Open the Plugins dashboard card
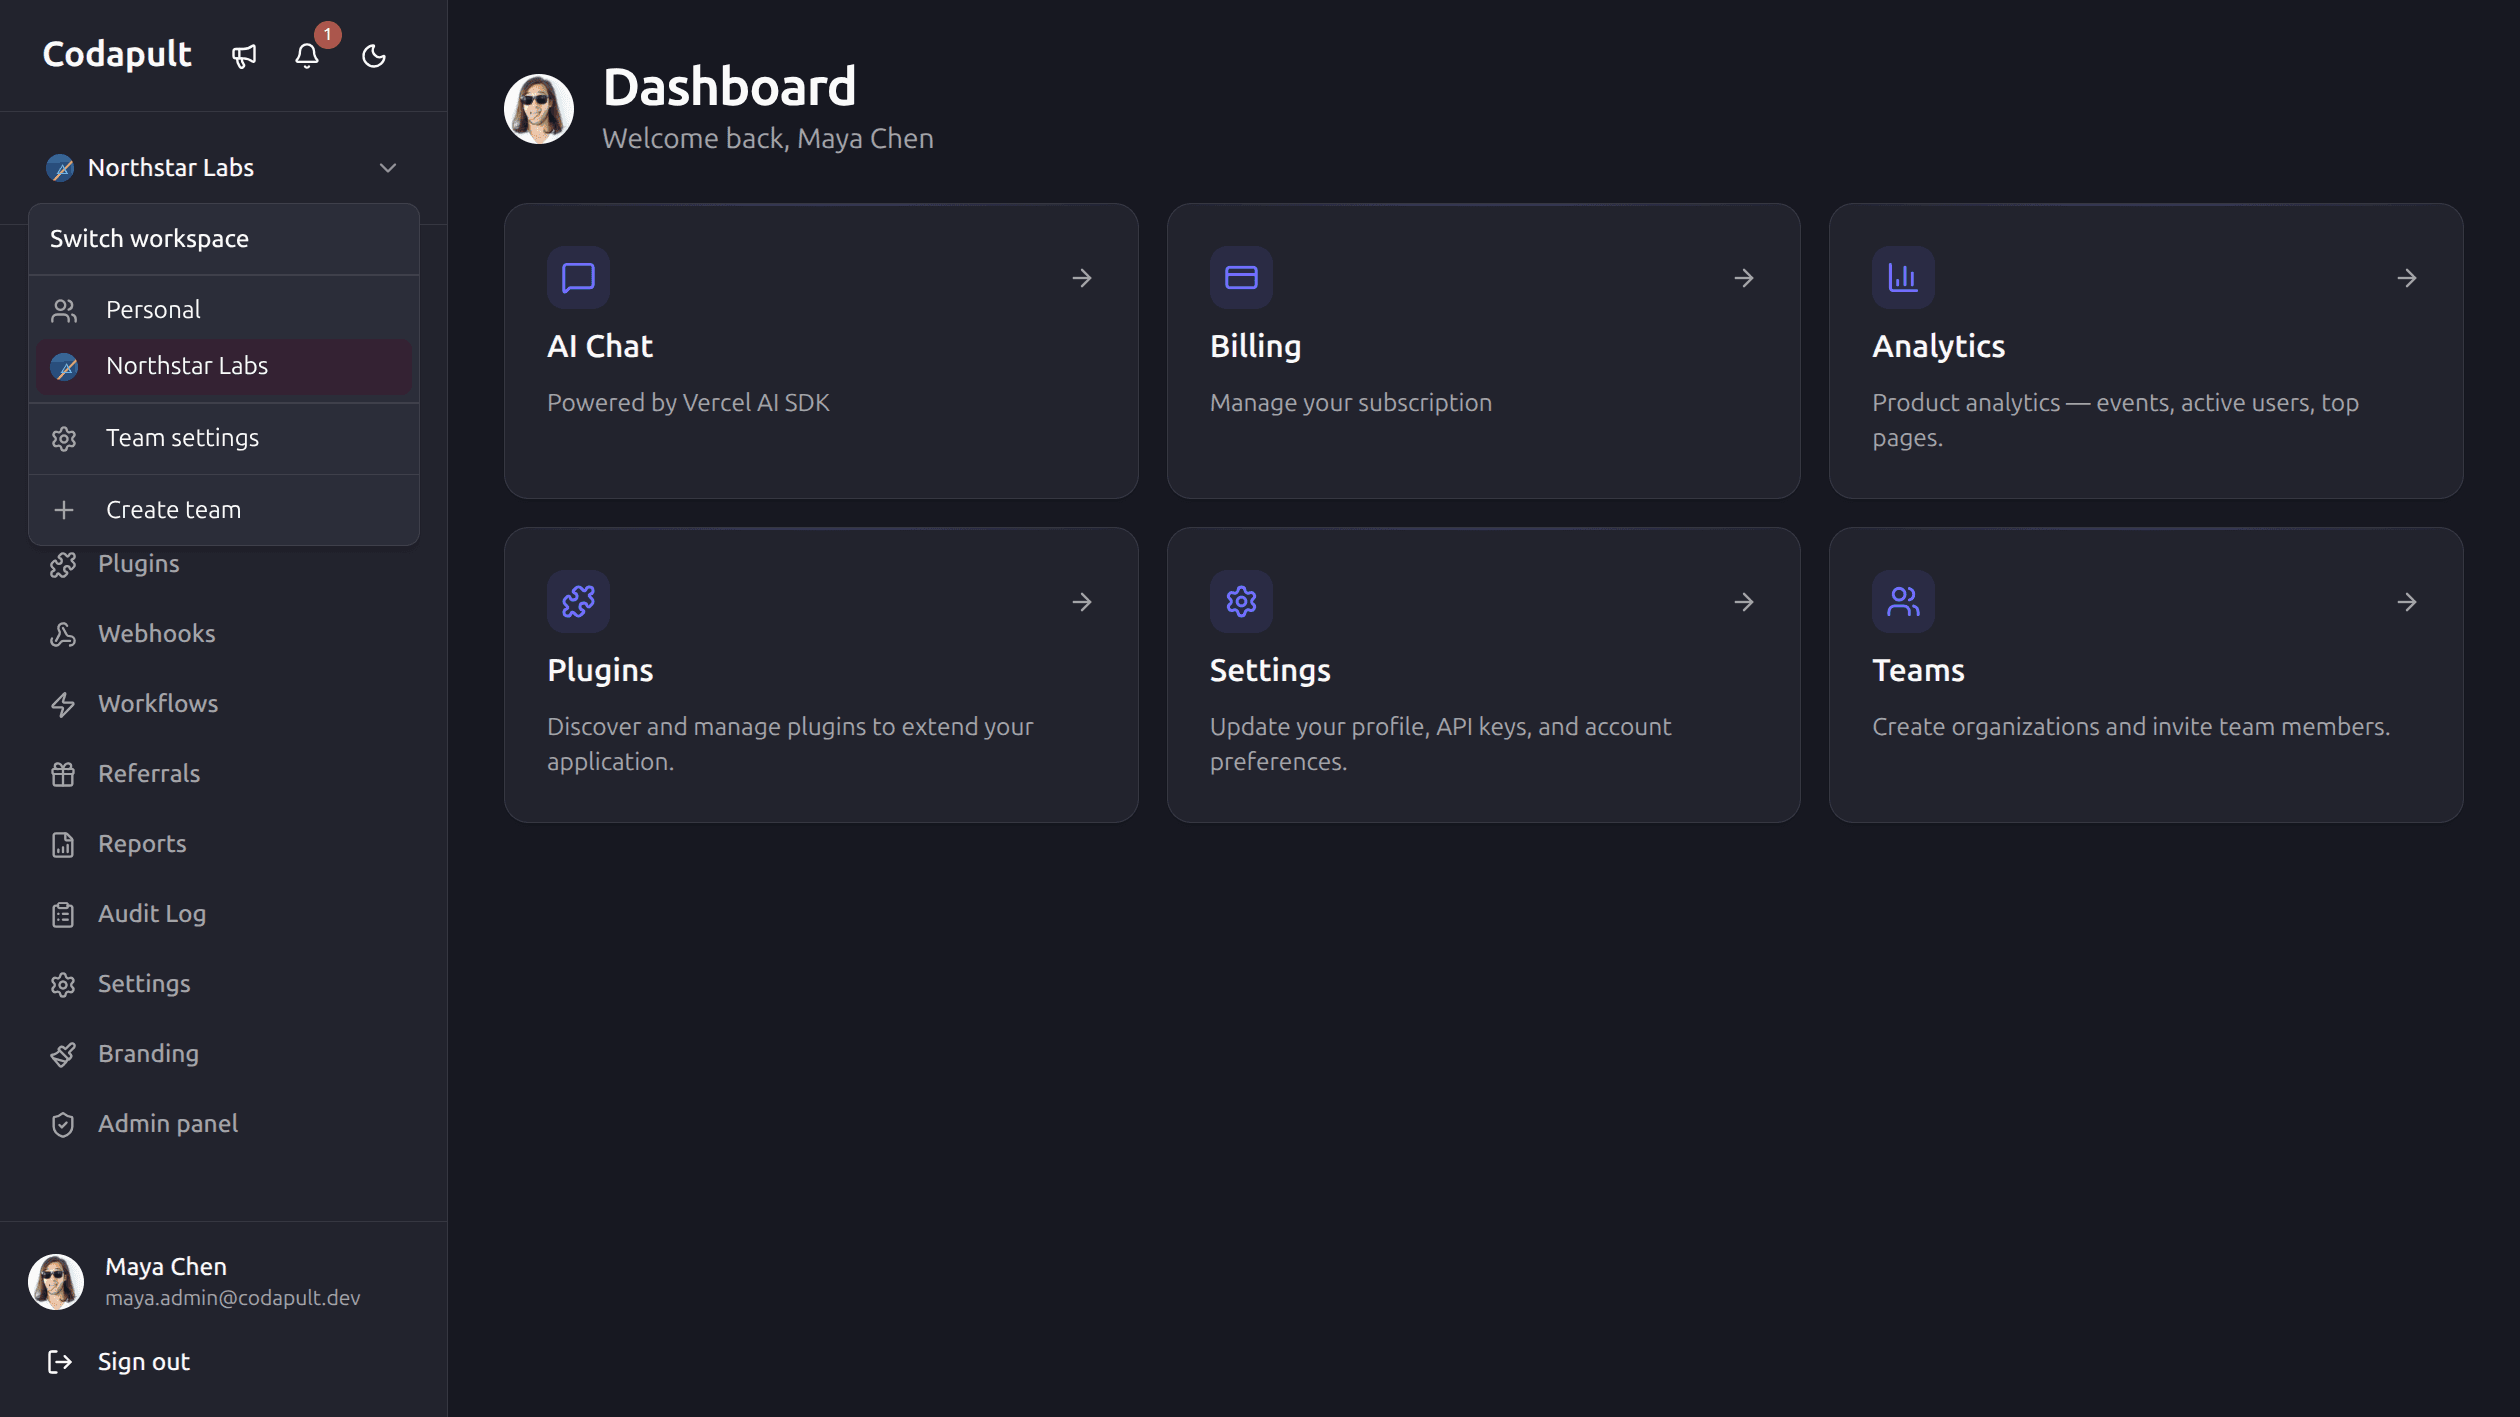This screenshot has width=2520, height=1417. tap(821, 675)
